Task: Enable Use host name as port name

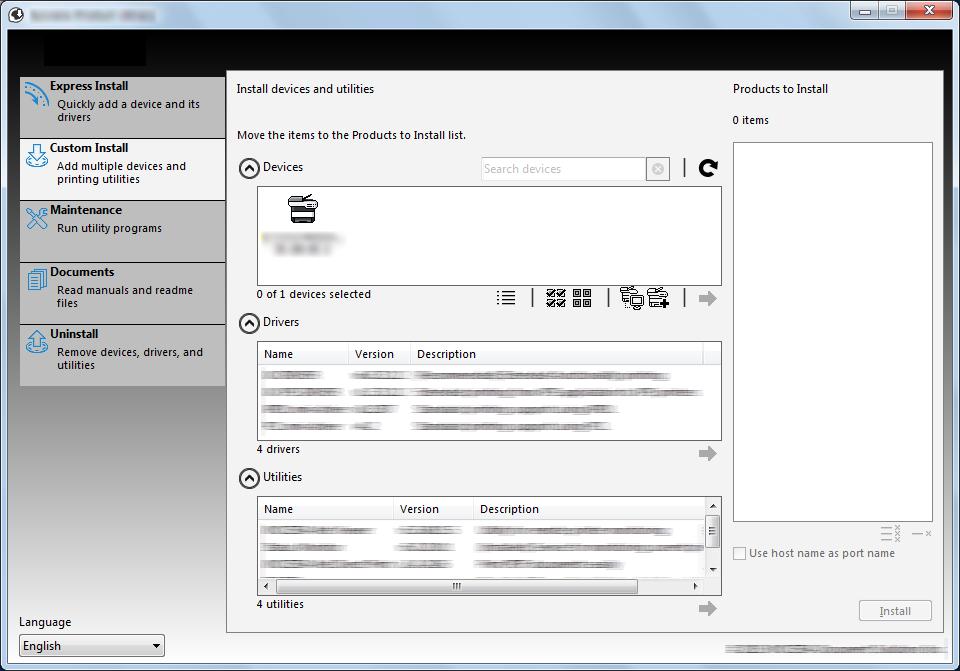Action: [740, 553]
